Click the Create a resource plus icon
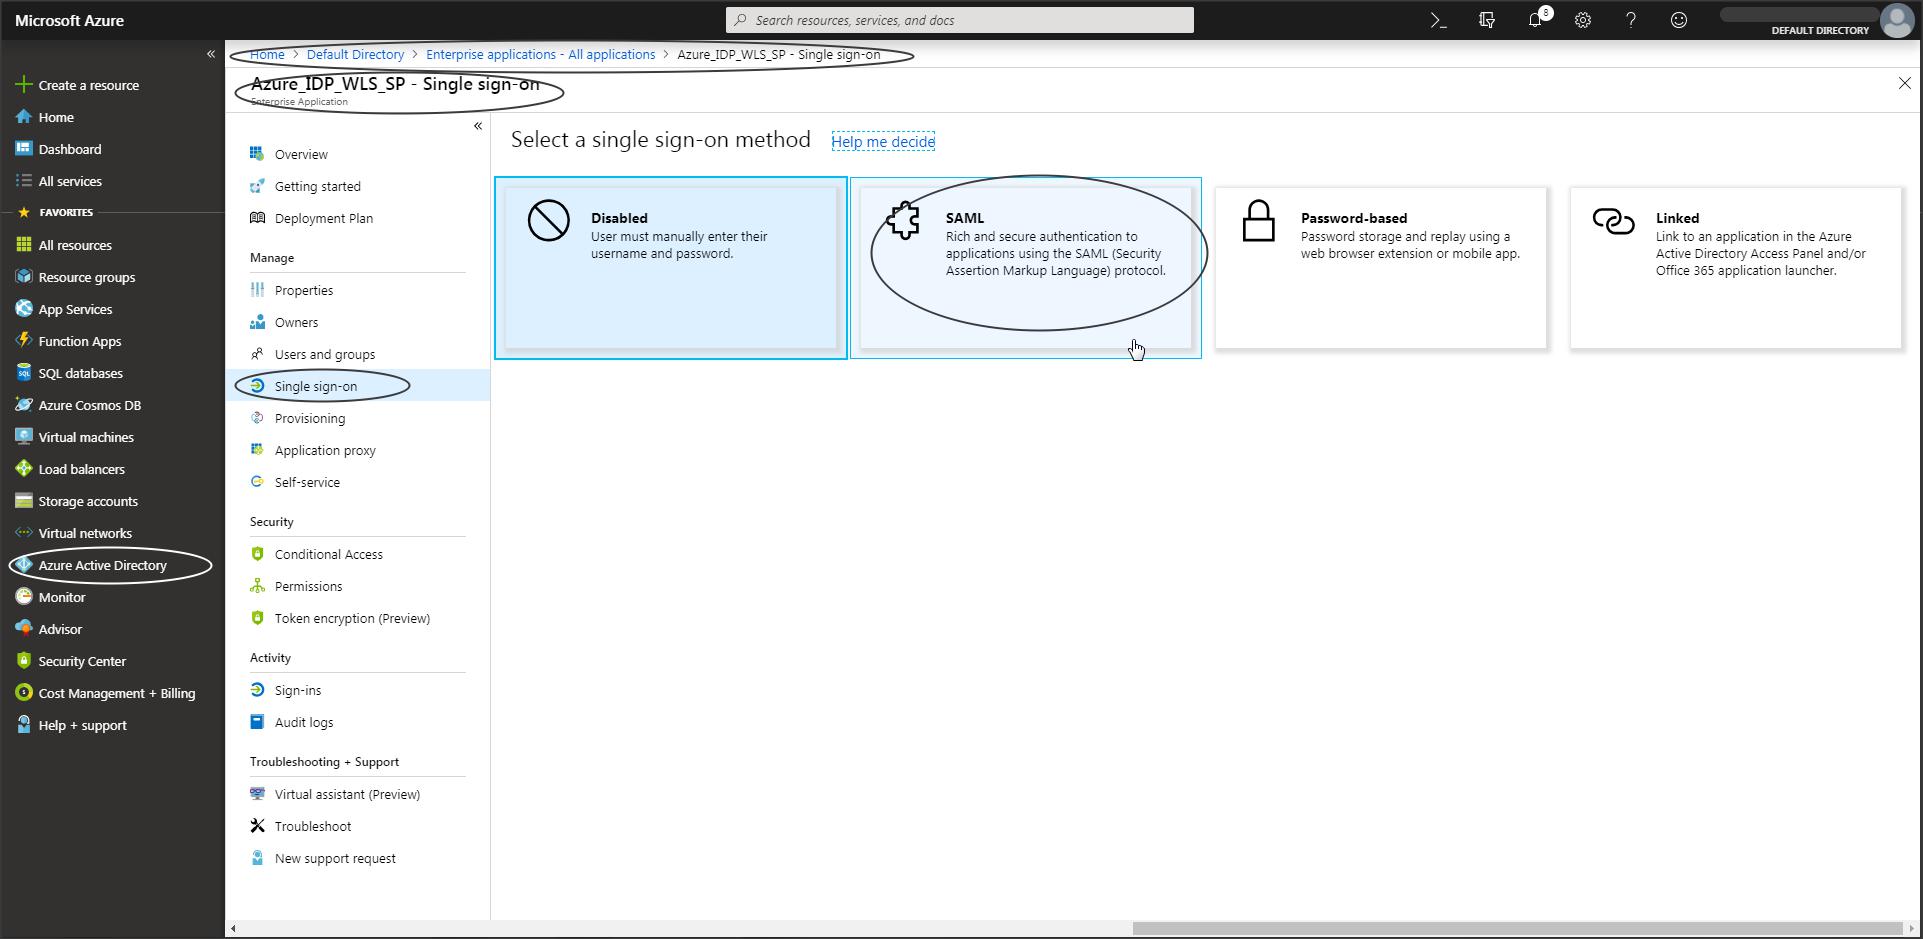This screenshot has width=1923, height=939. [24, 85]
